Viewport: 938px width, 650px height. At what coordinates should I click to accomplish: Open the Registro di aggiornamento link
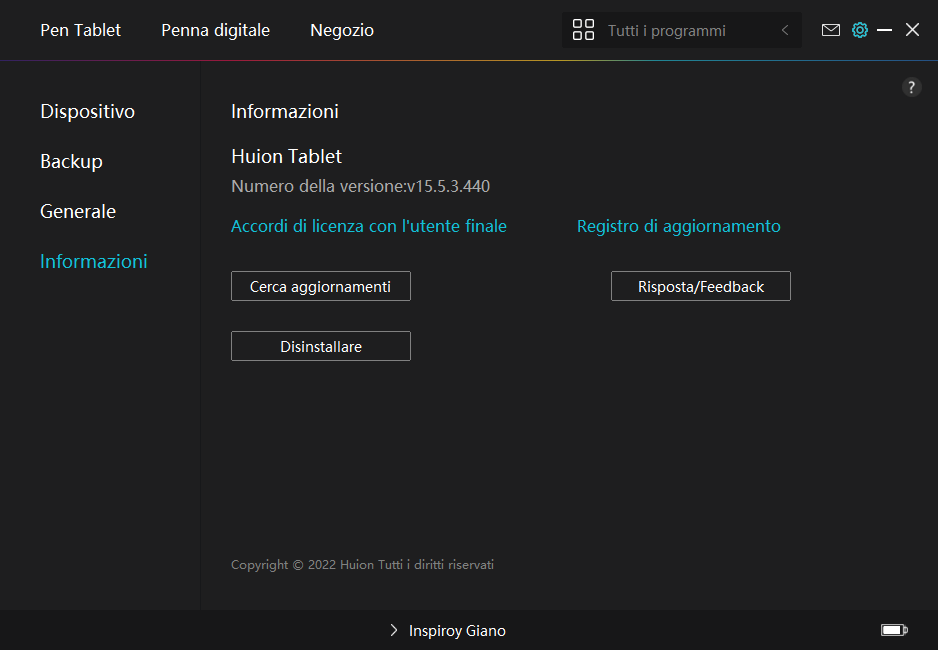[678, 226]
